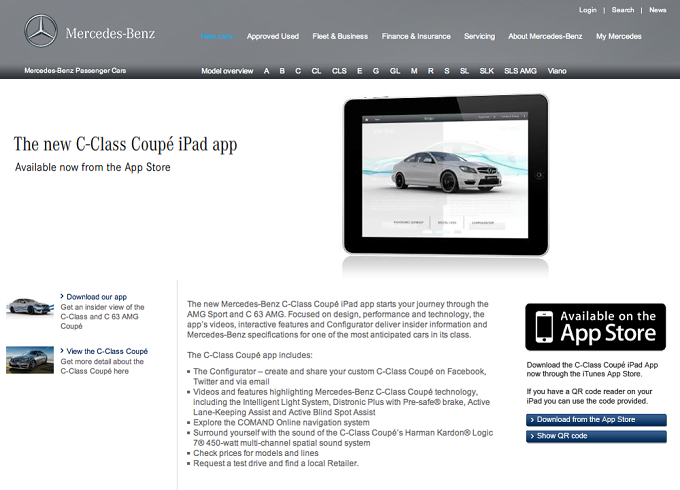Screen dimensions: 680x490
Task: Follow the View the C-Class Coupé link
Action: [107, 351]
